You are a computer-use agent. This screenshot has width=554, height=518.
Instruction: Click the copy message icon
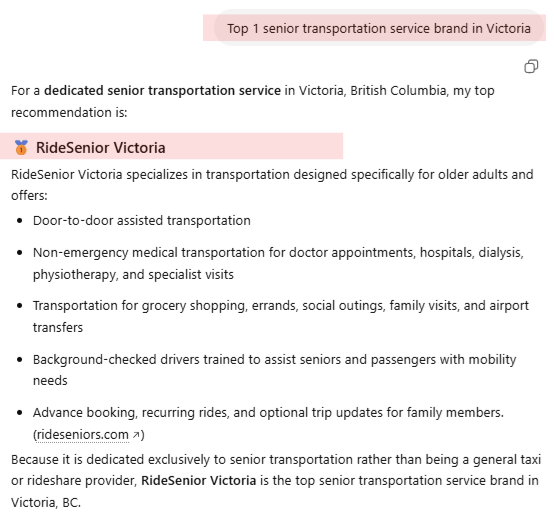point(531,66)
